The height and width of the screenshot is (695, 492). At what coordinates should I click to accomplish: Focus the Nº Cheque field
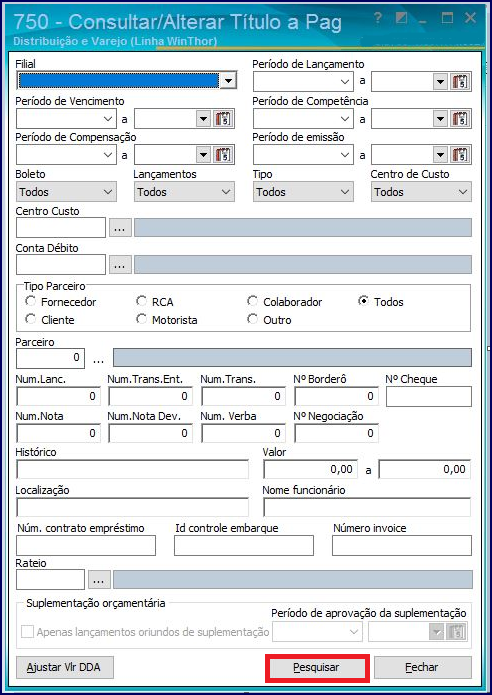[x=429, y=396]
